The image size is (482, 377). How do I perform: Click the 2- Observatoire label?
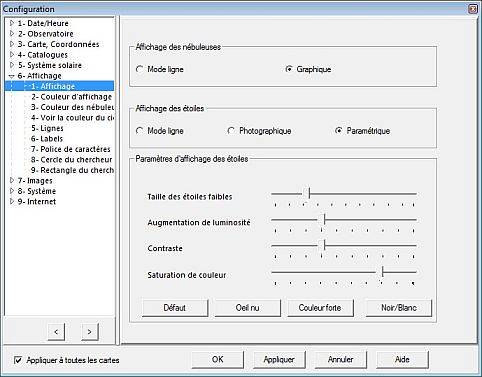[x=45, y=34]
